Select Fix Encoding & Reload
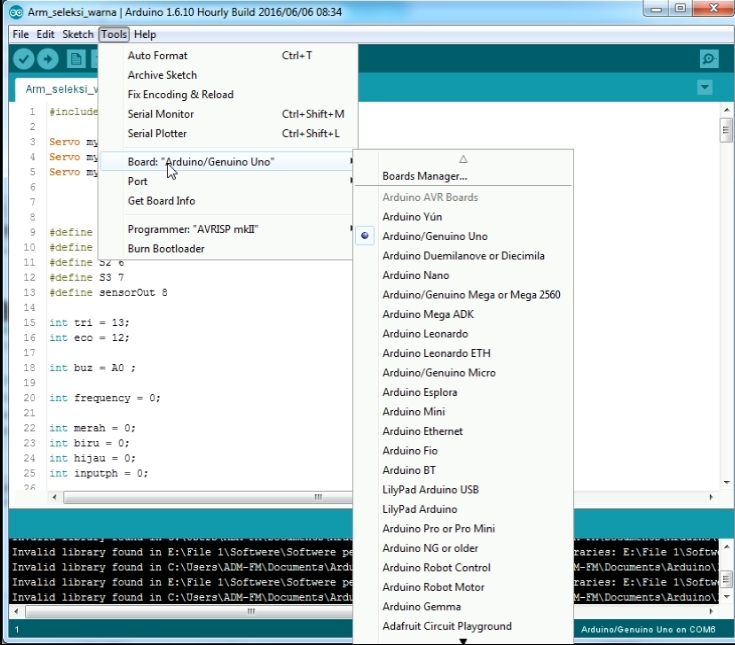The width and height of the screenshot is (735, 645). (228, 94)
